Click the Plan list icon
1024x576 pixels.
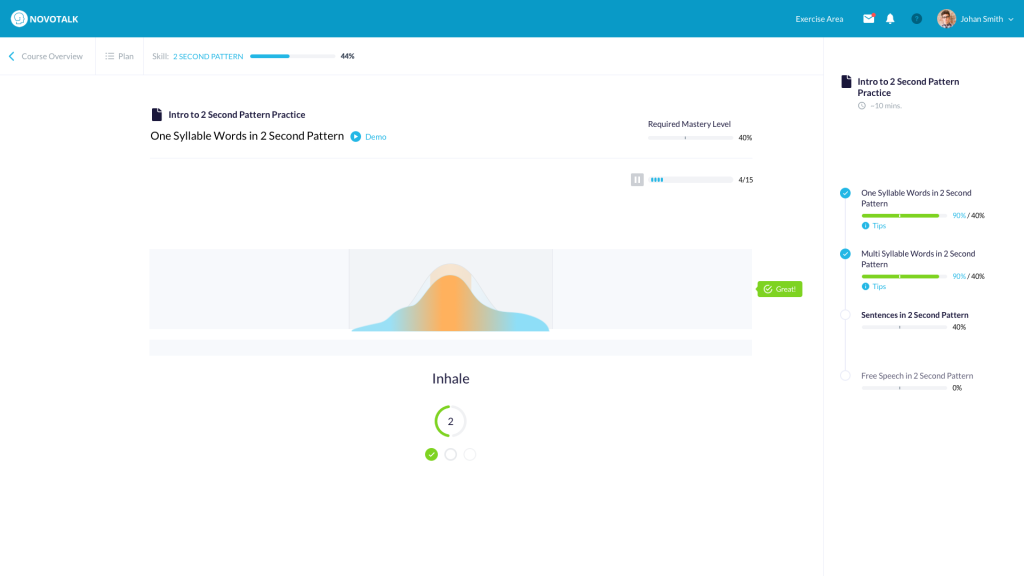[110, 56]
